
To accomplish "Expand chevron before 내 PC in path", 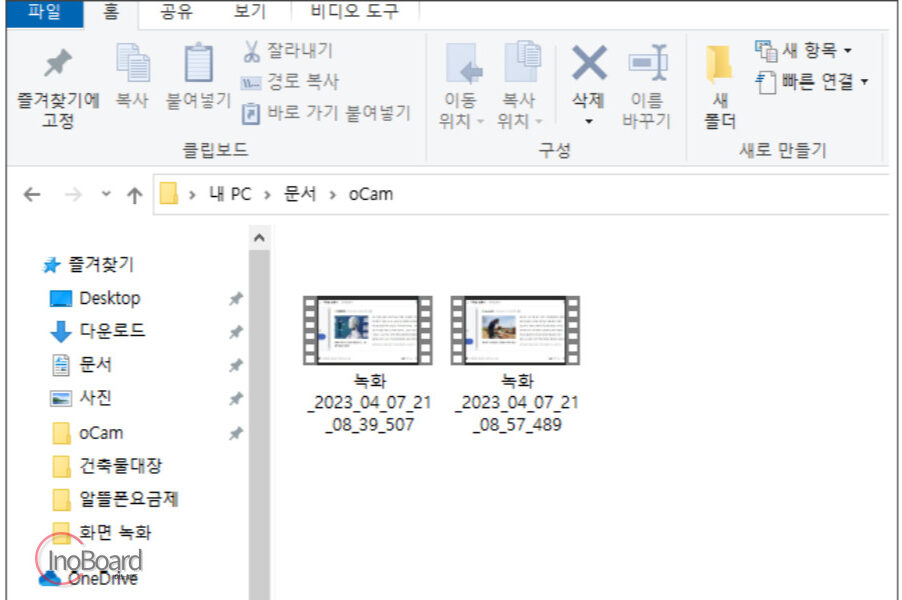I will tap(192, 195).
